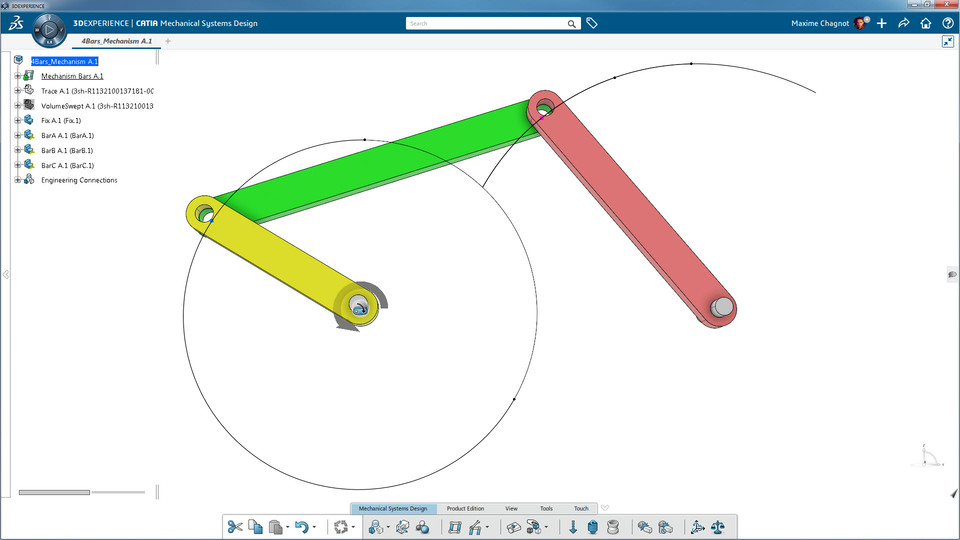
Task: Open the Undo history dropdown arrow
Action: 314,527
